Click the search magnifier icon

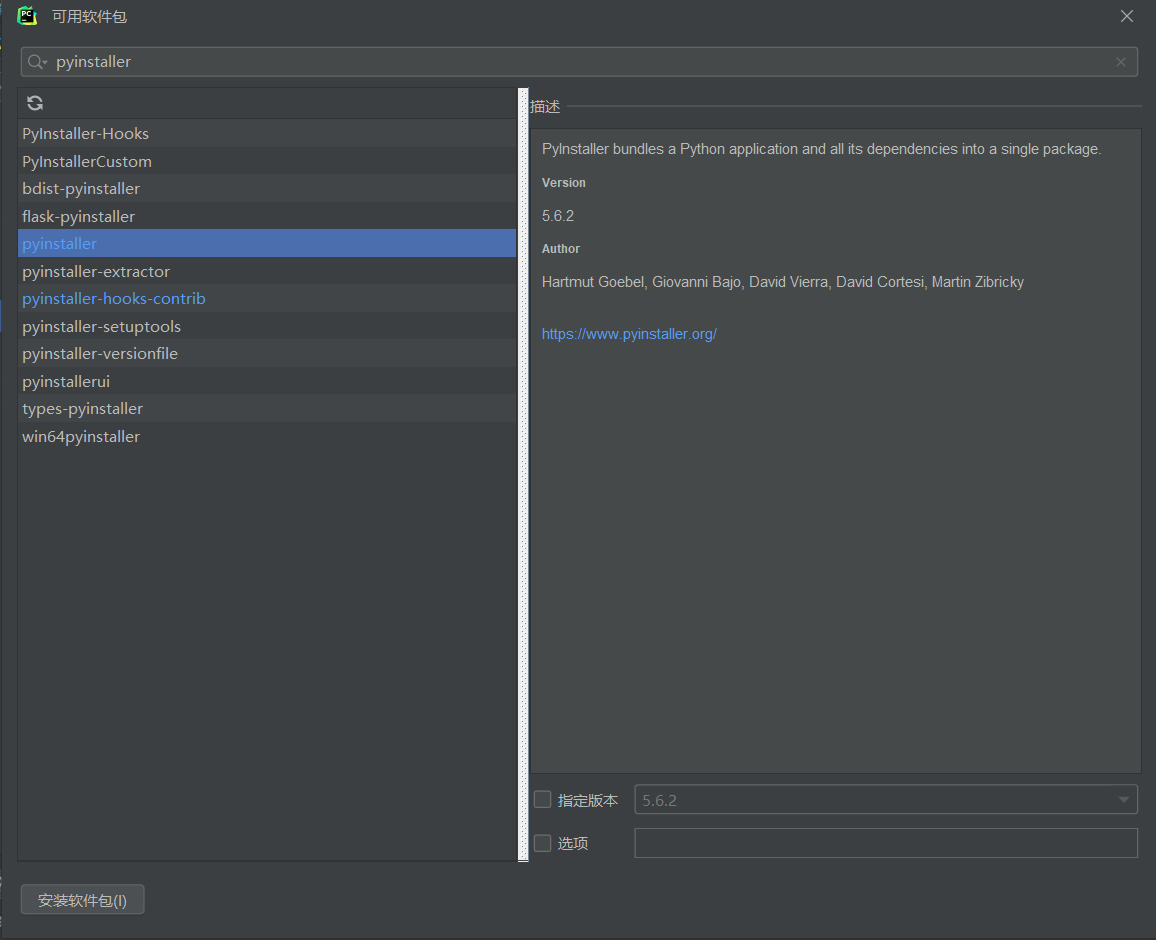pos(36,62)
